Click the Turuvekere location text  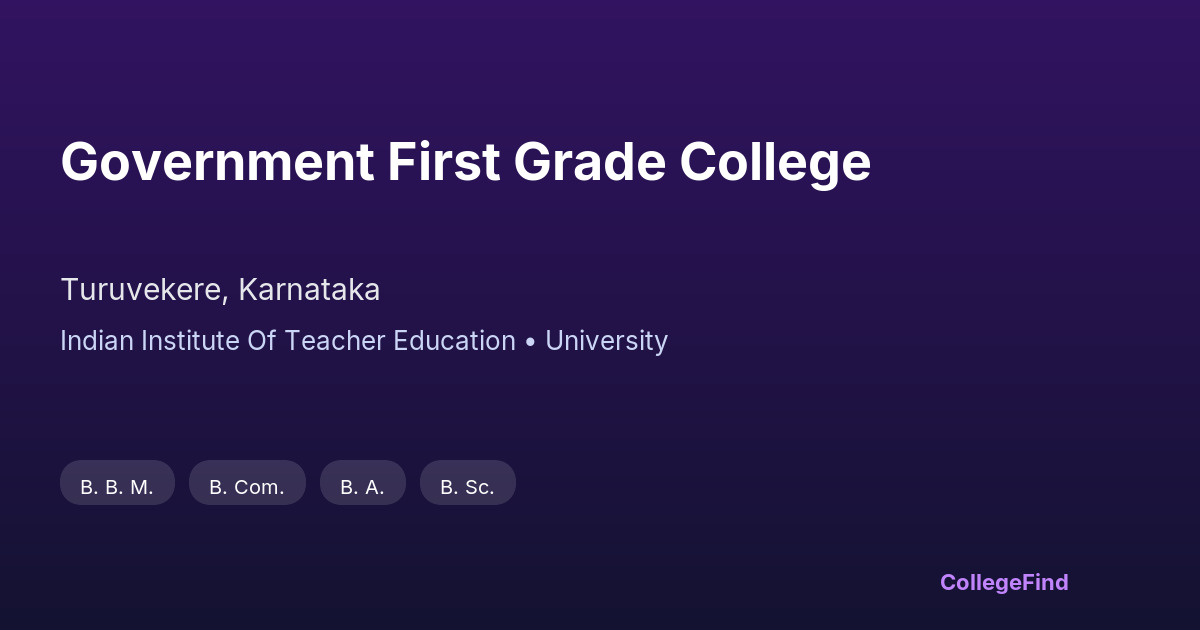coord(144,290)
